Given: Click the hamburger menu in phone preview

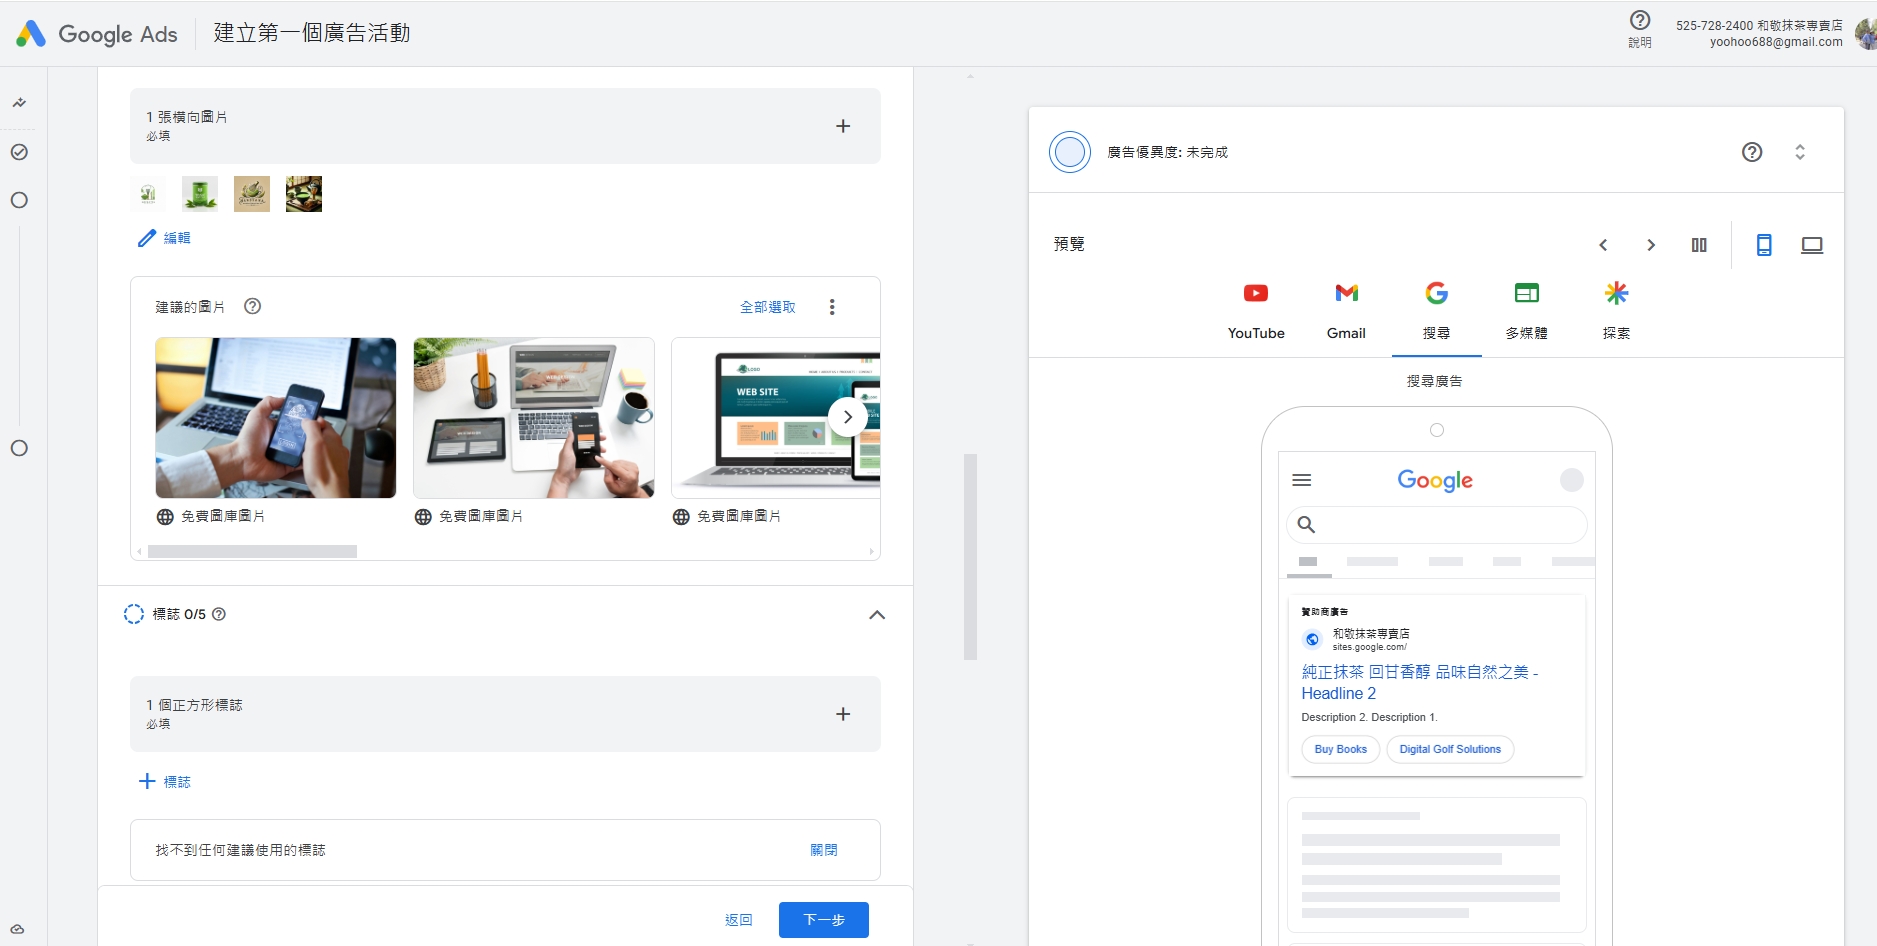Looking at the screenshot, I should 1302,480.
